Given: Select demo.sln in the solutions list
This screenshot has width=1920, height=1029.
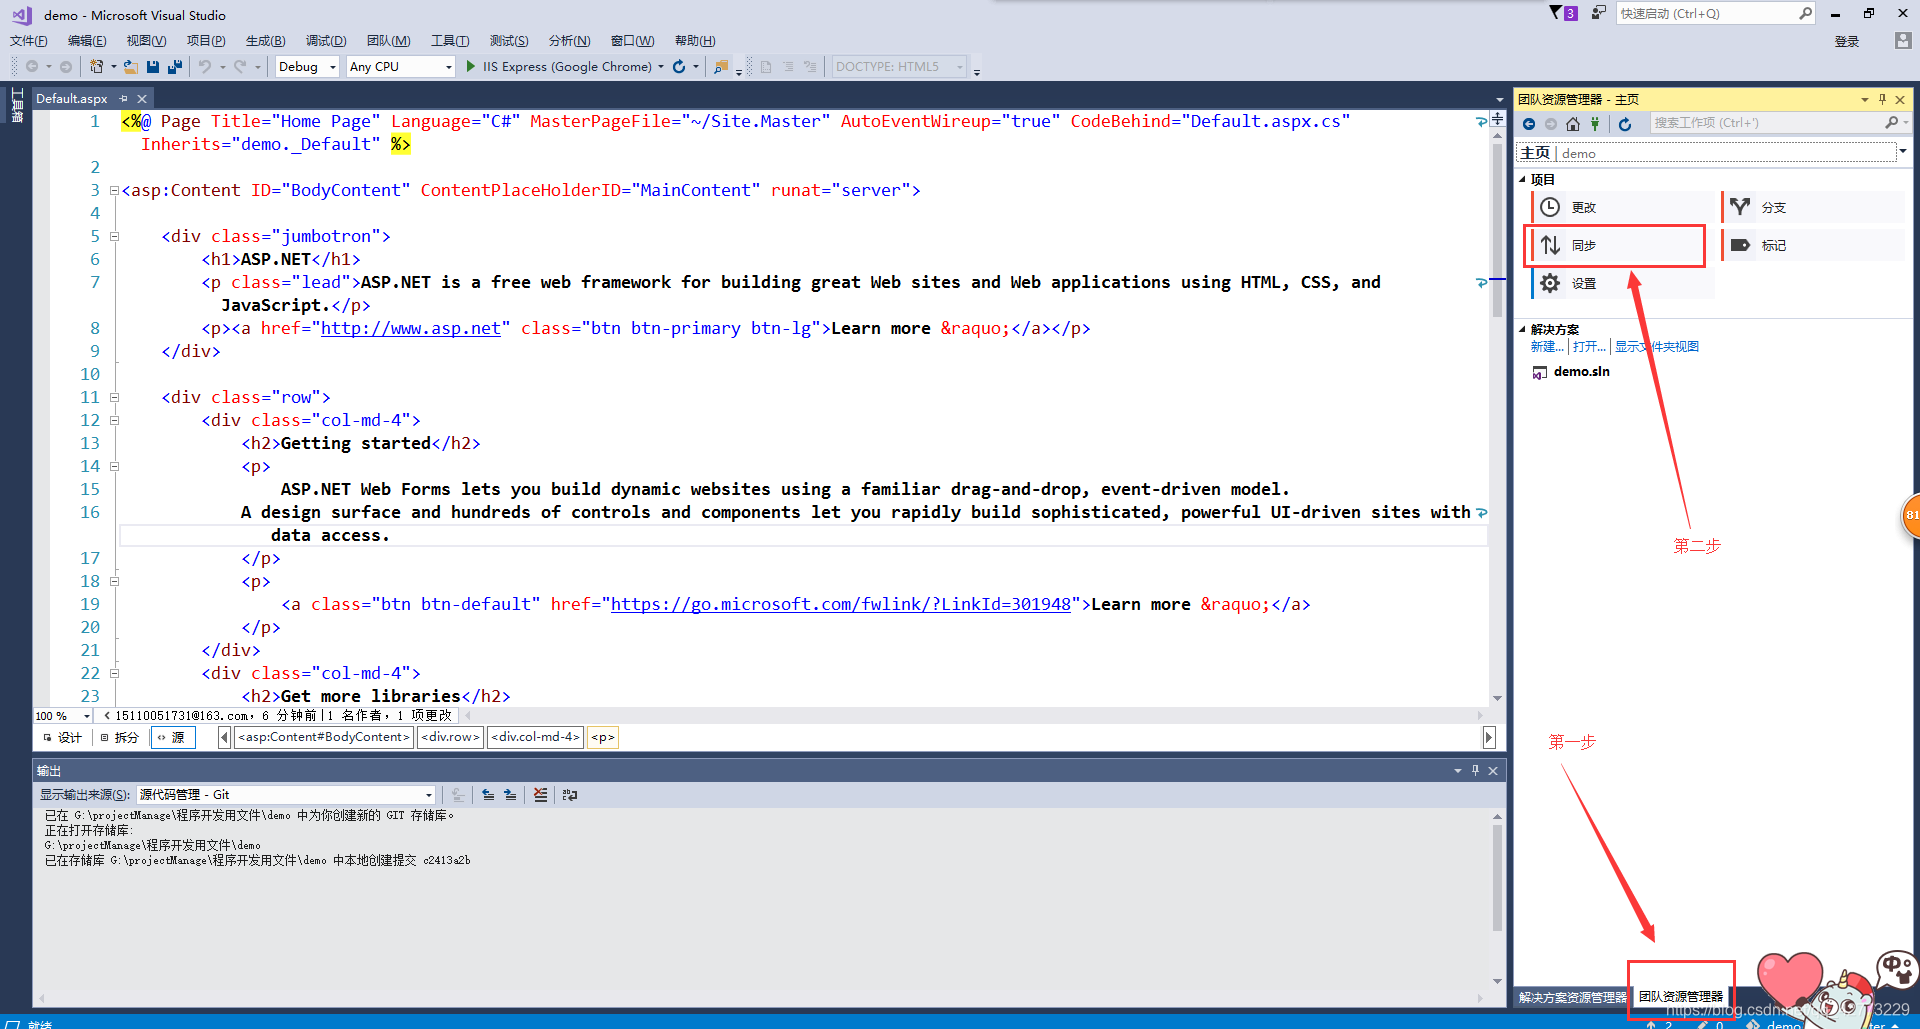Looking at the screenshot, I should (x=1581, y=372).
